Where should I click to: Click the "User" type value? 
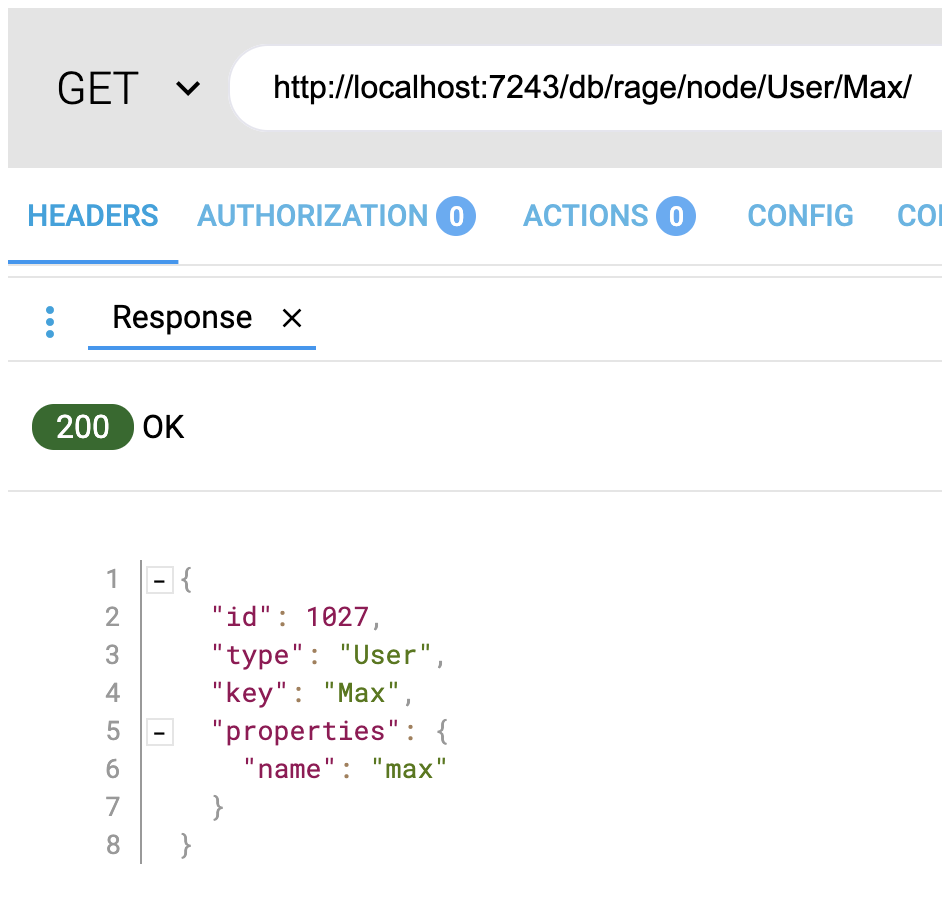pyautogui.click(x=385, y=655)
